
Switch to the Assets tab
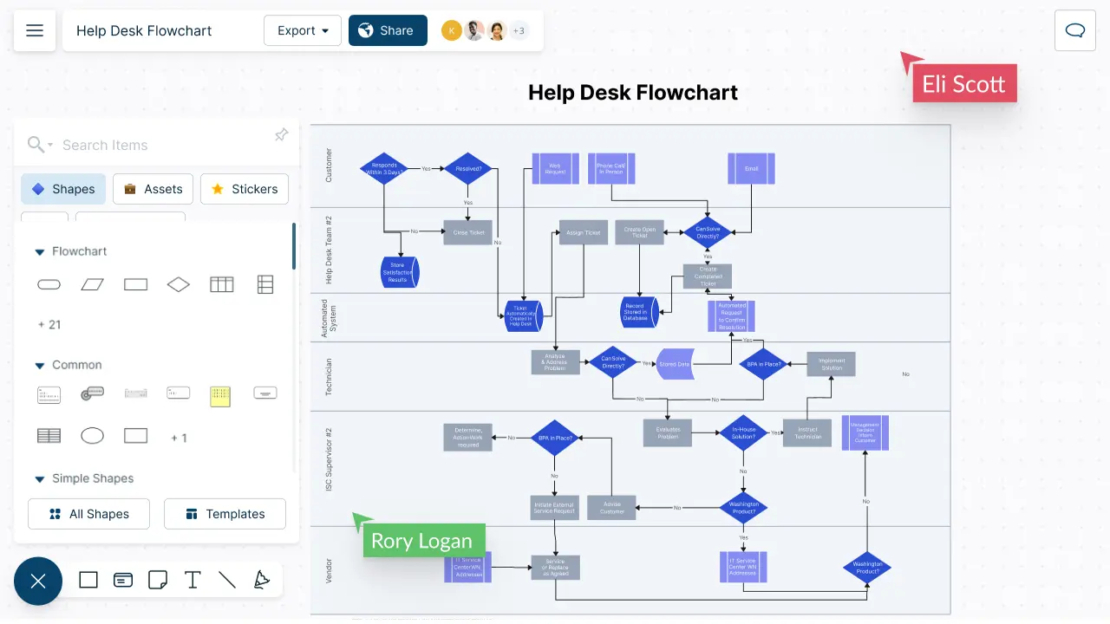click(x=152, y=188)
